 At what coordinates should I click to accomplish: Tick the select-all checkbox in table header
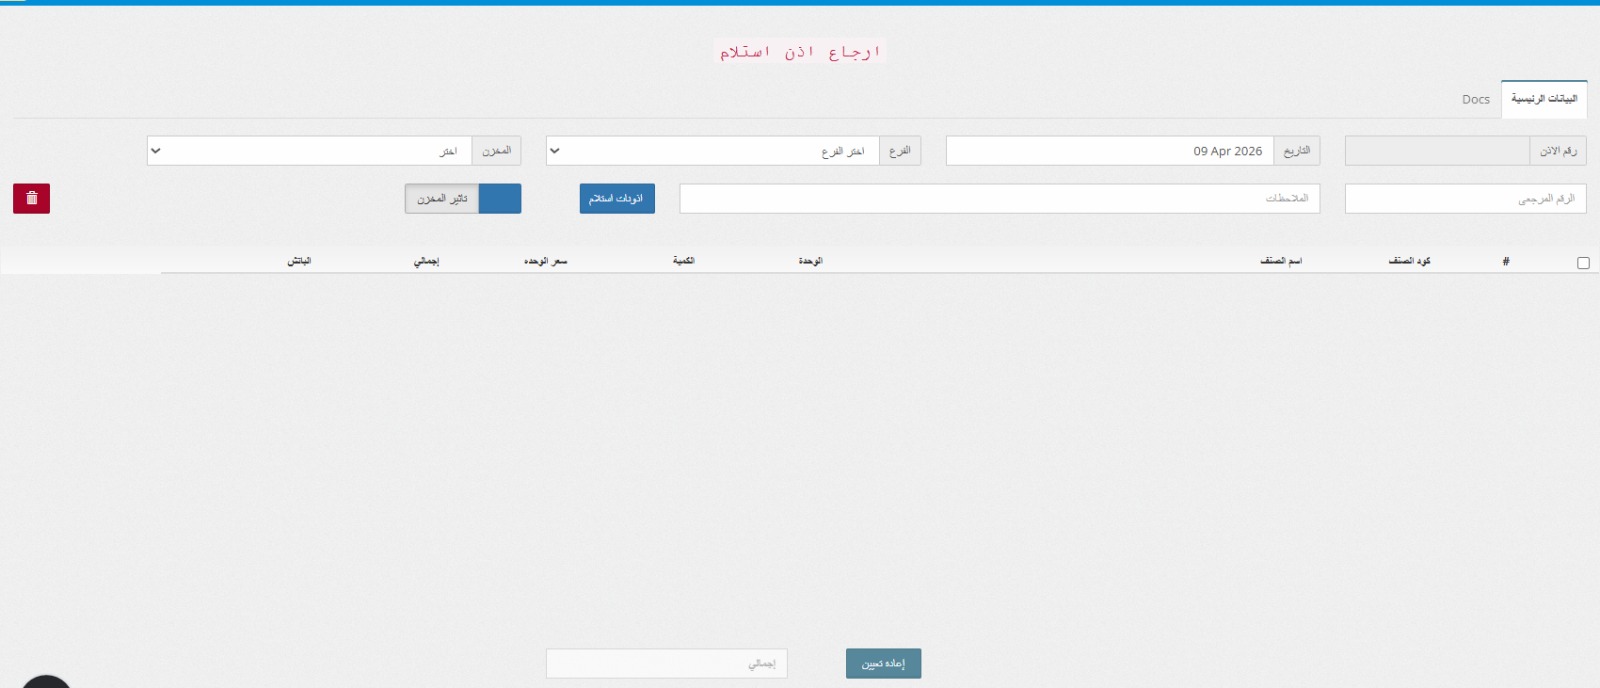click(x=1583, y=263)
